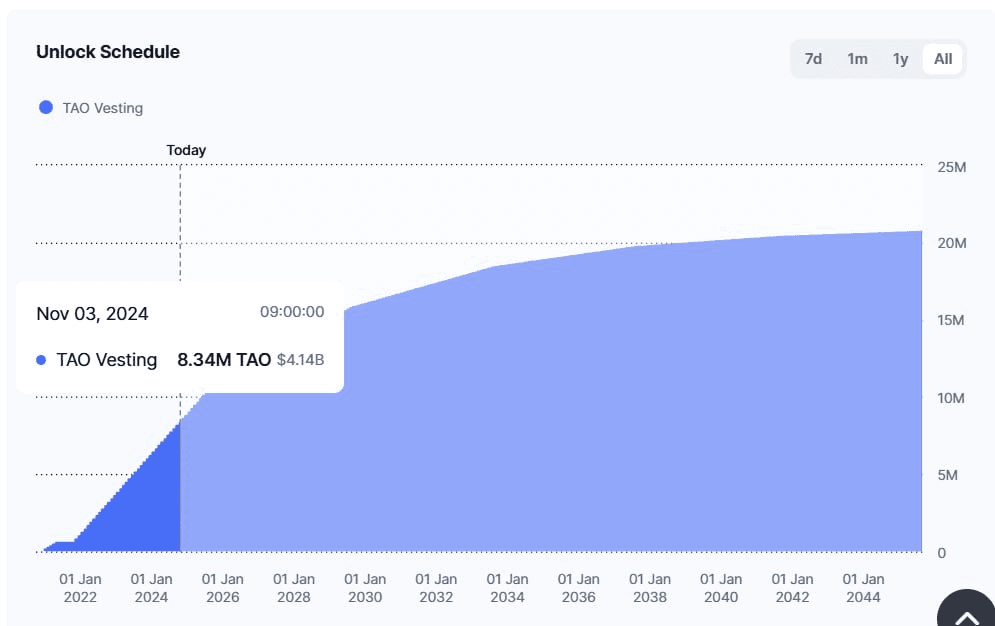Click the scroll-to-top chevron button
Screen dimensions: 995x626
pos(966,609)
